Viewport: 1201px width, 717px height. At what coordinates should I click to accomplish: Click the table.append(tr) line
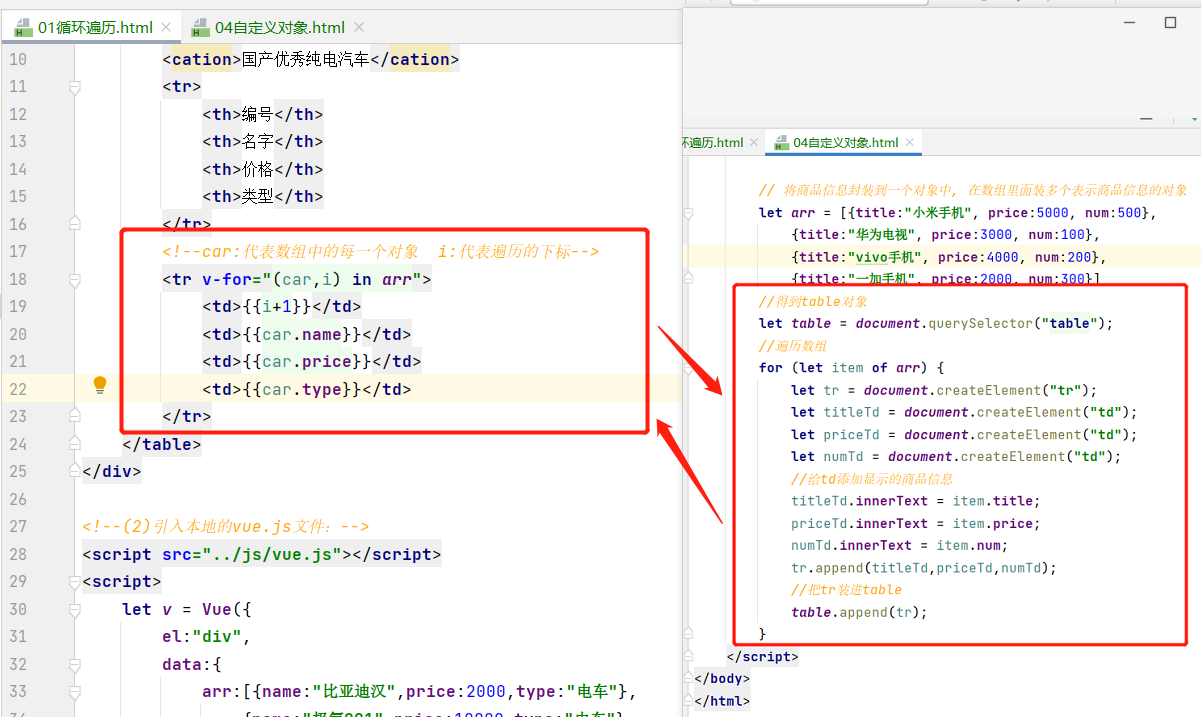point(859,612)
